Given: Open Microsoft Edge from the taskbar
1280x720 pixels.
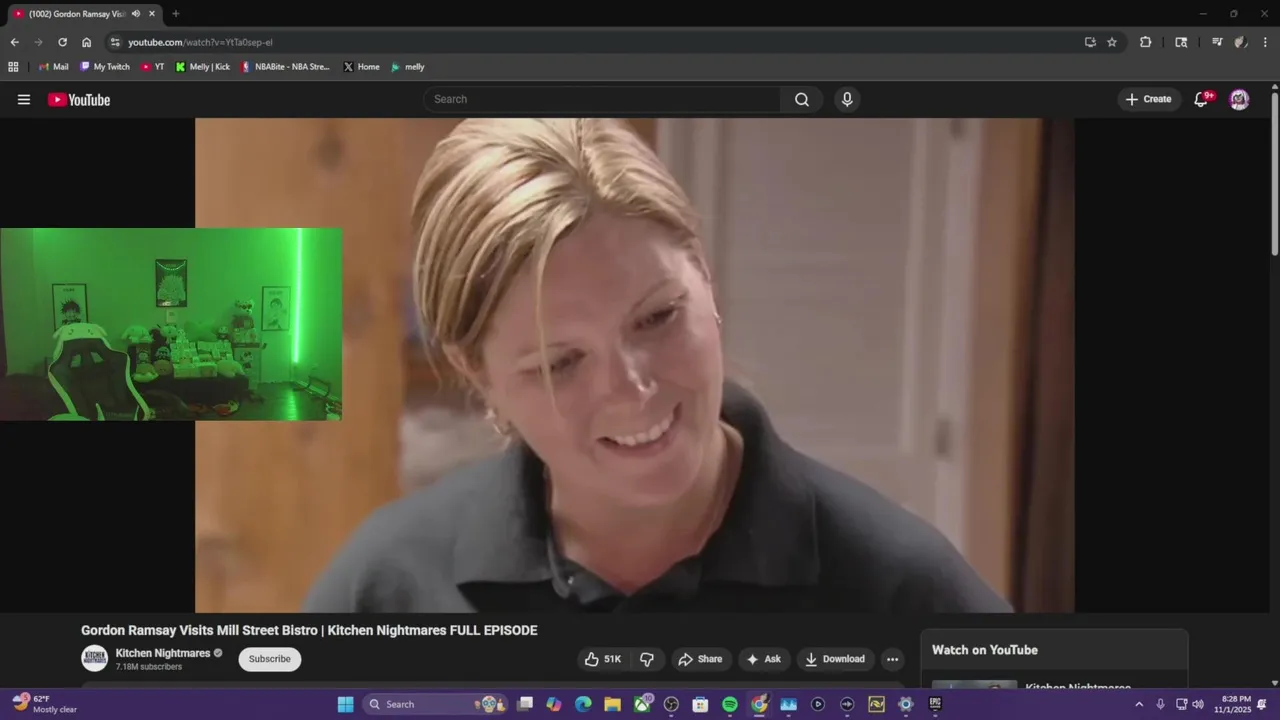Looking at the screenshot, I should (x=583, y=704).
